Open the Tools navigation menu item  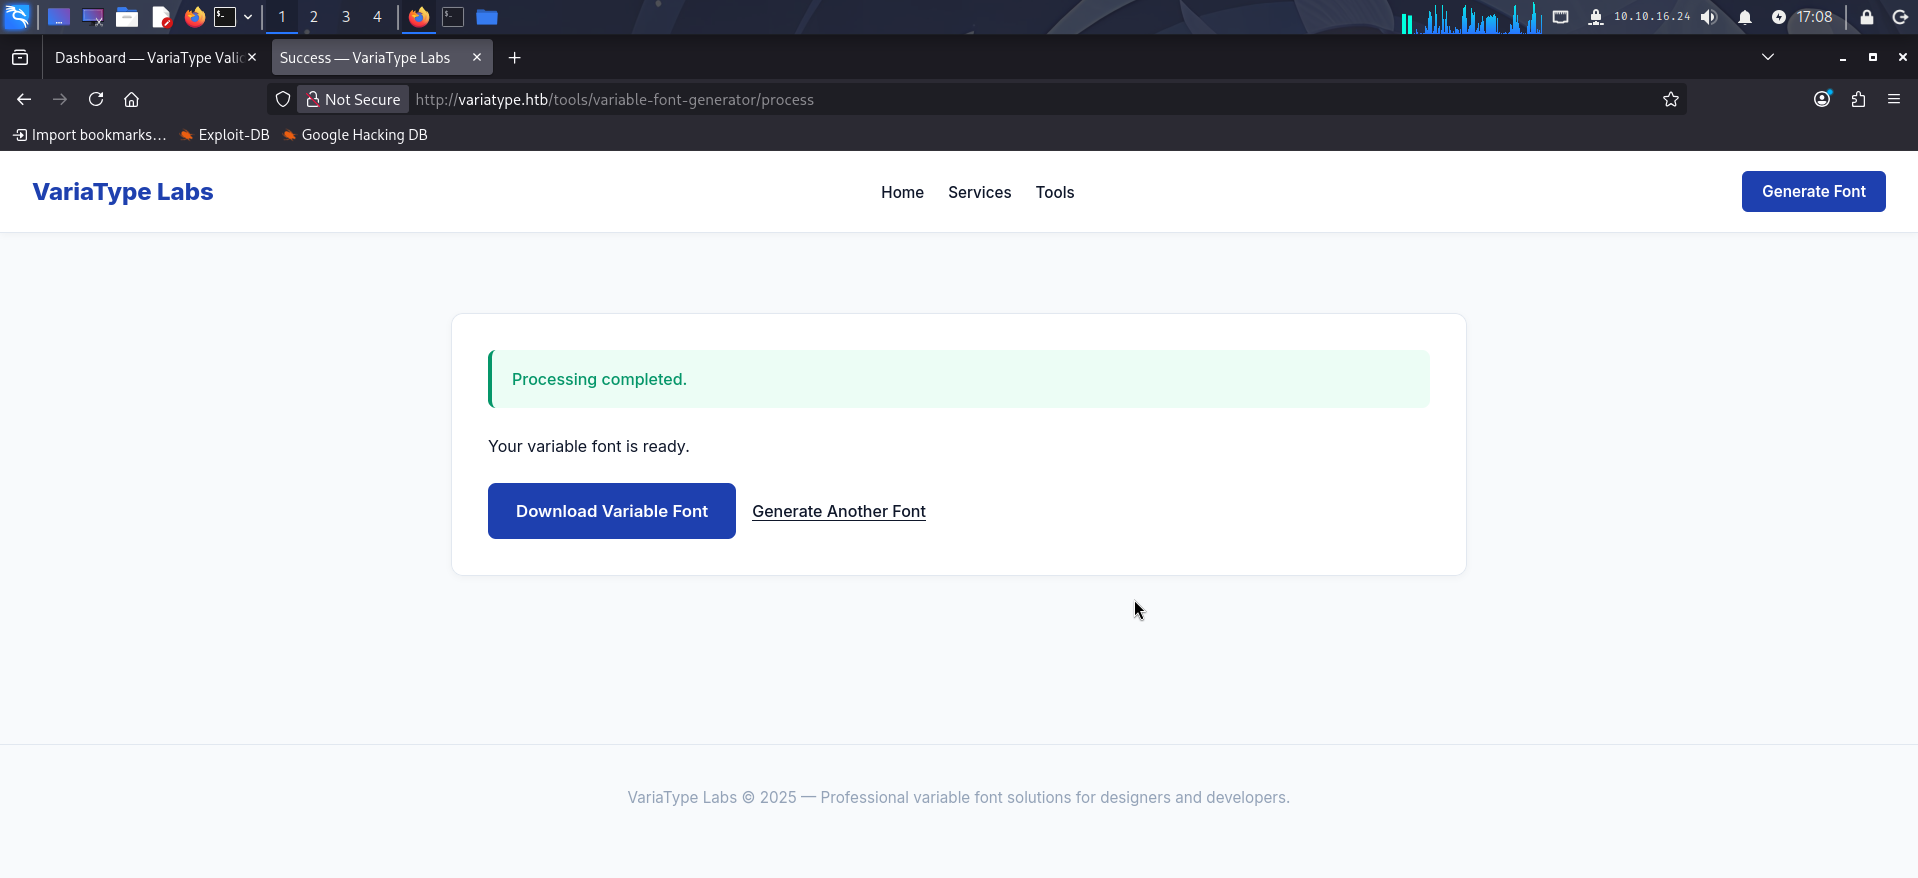tap(1055, 192)
